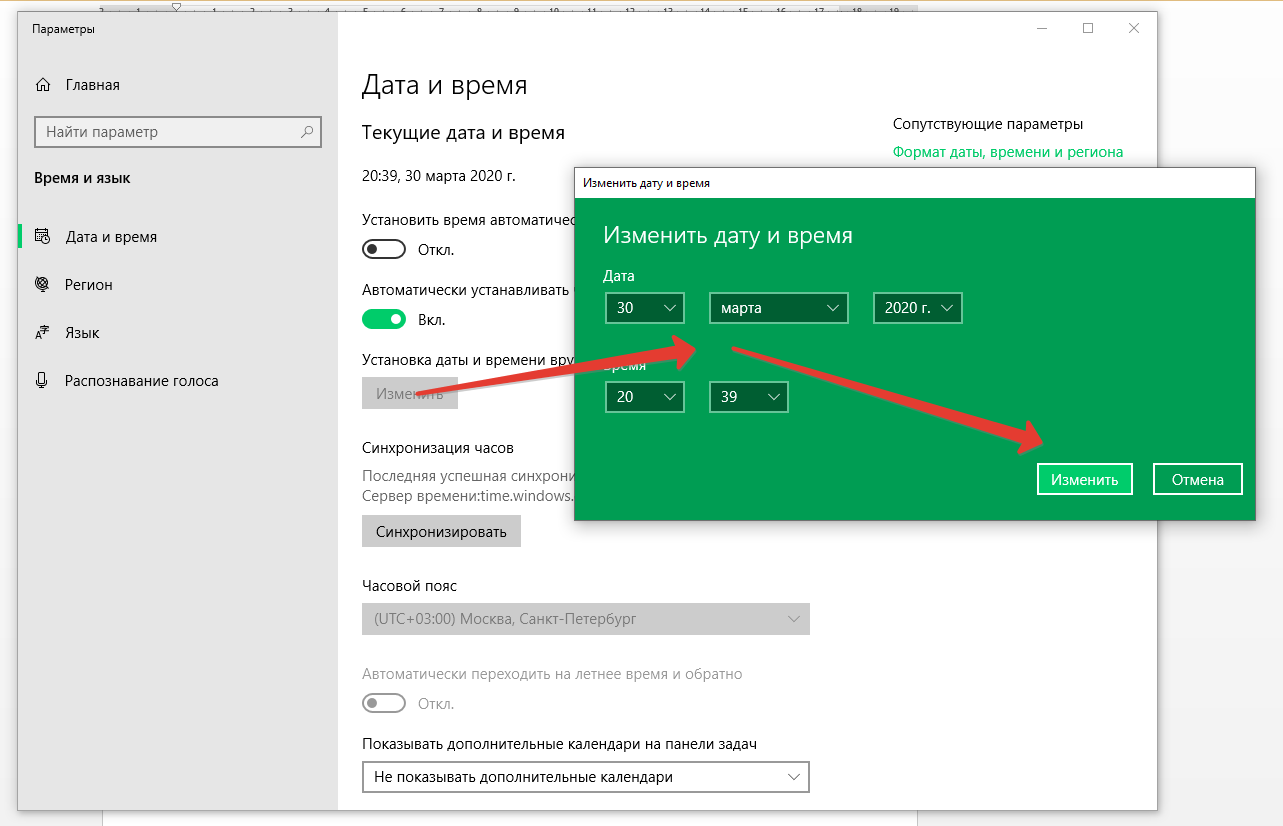Open the minutes dropdown showing 39
Viewport: 1283px width, 826px height.
point(749,397)
